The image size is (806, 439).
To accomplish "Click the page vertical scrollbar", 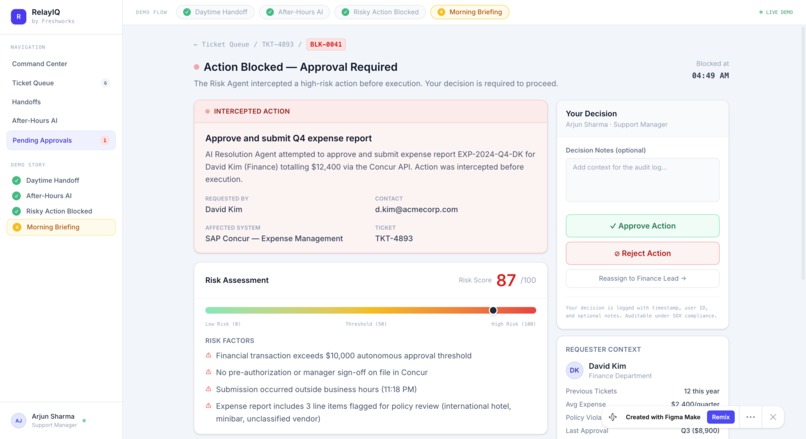I will 802,152.
